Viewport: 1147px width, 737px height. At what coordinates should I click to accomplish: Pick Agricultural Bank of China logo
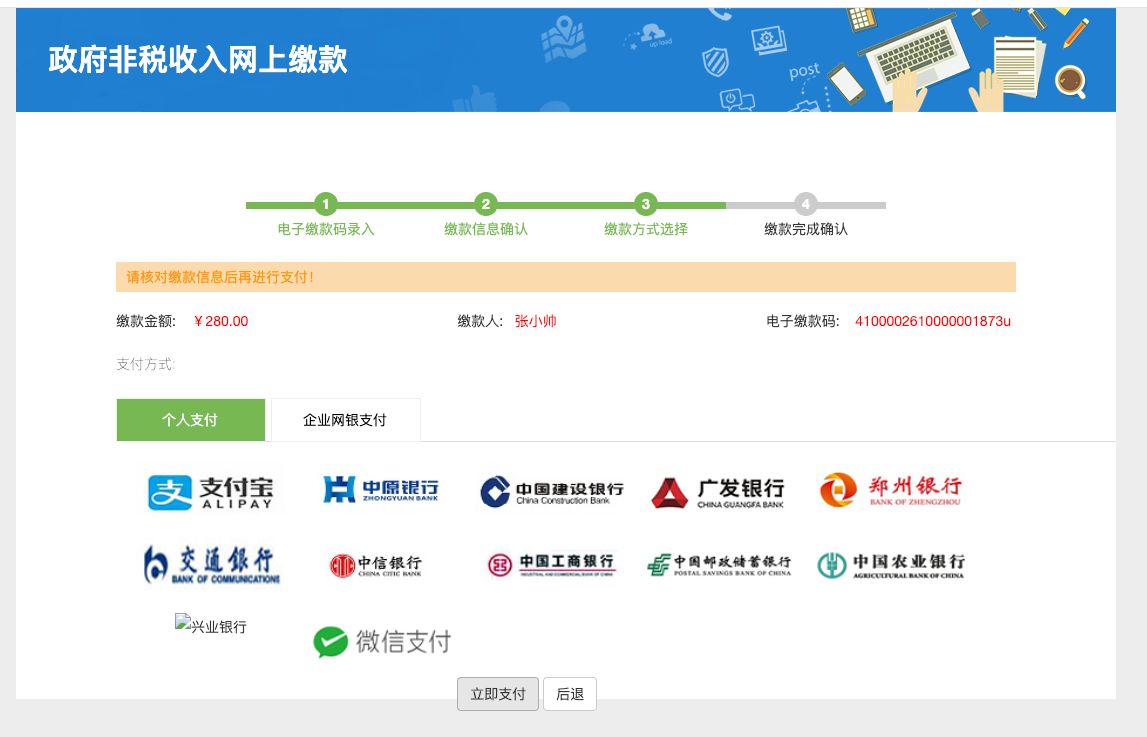pyautogui.click(x=891, y=564)
